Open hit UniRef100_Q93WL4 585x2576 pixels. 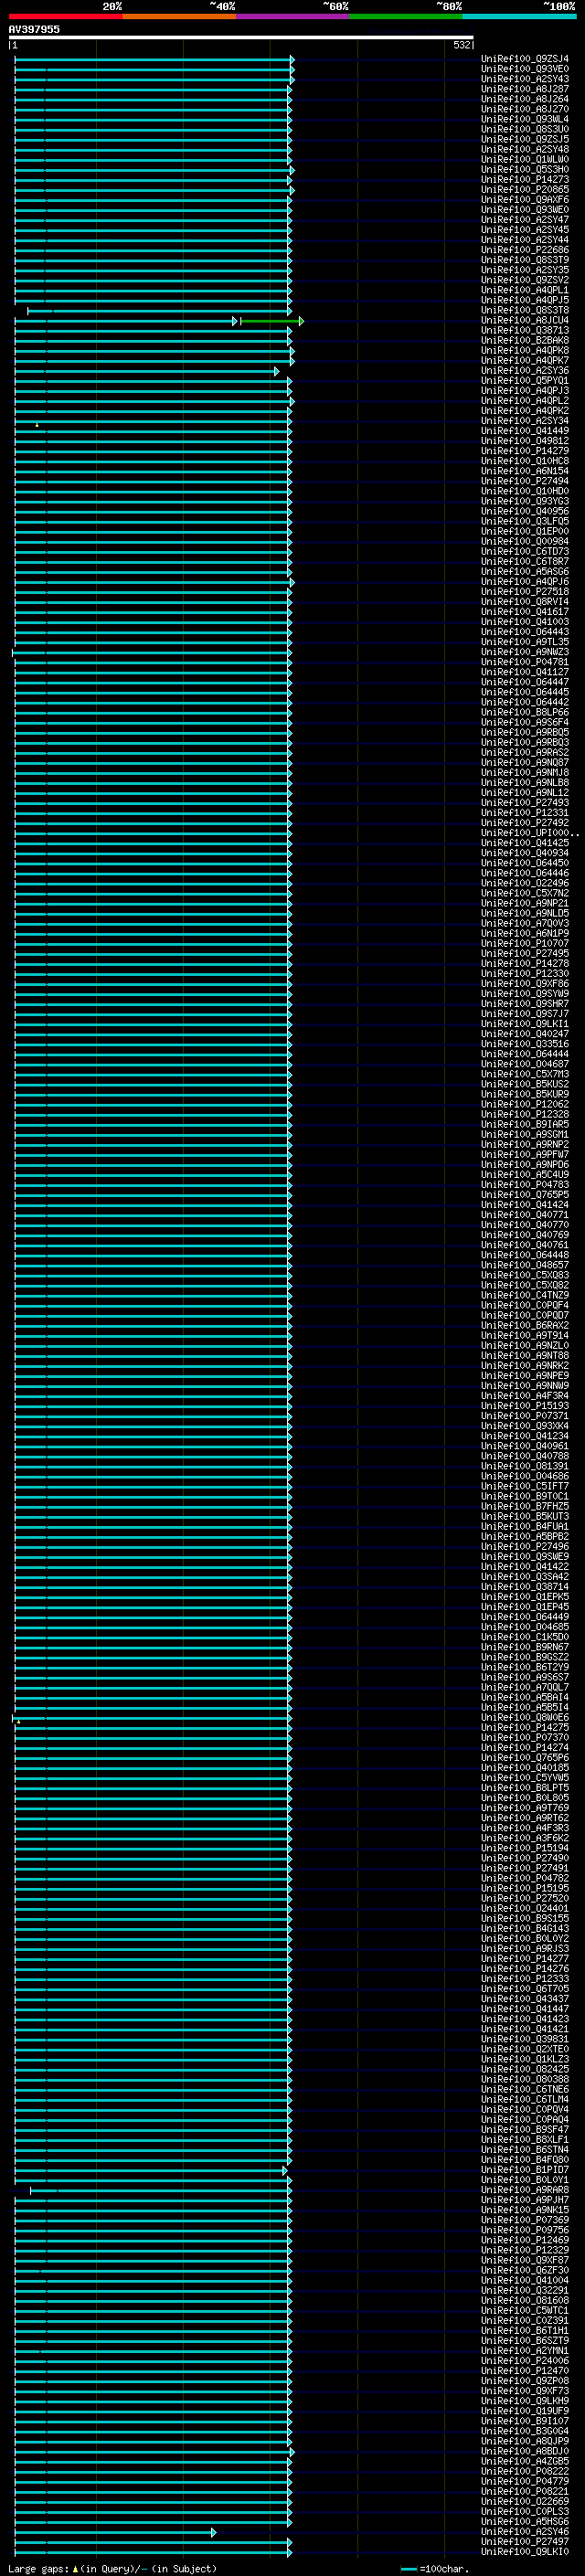[x=524, y=119]
